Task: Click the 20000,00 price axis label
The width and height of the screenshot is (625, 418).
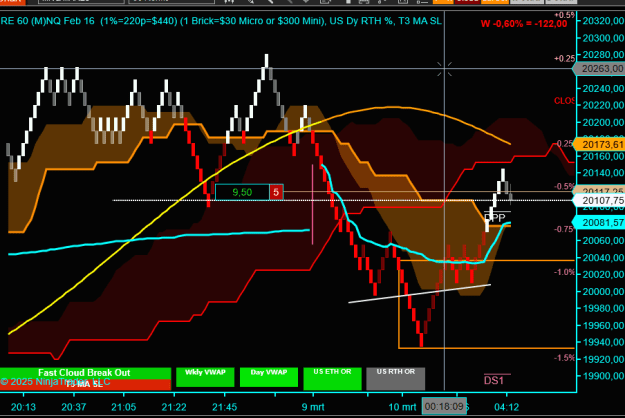Action: coord(603,292)
